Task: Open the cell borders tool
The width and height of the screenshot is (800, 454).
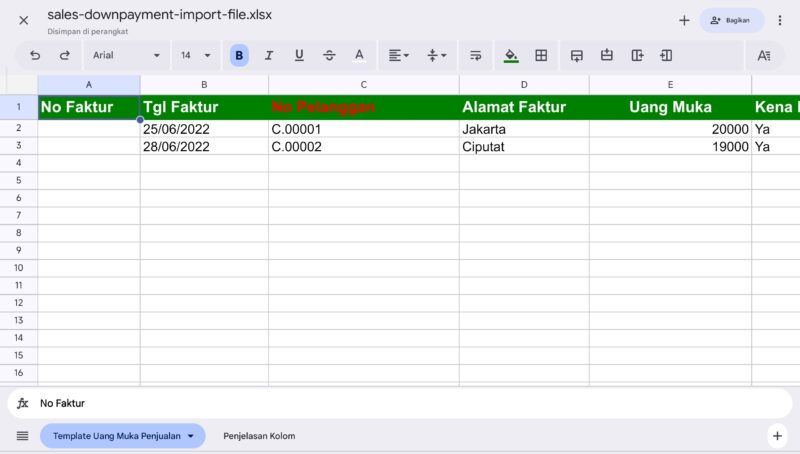Action: click(x=541, y=56)
